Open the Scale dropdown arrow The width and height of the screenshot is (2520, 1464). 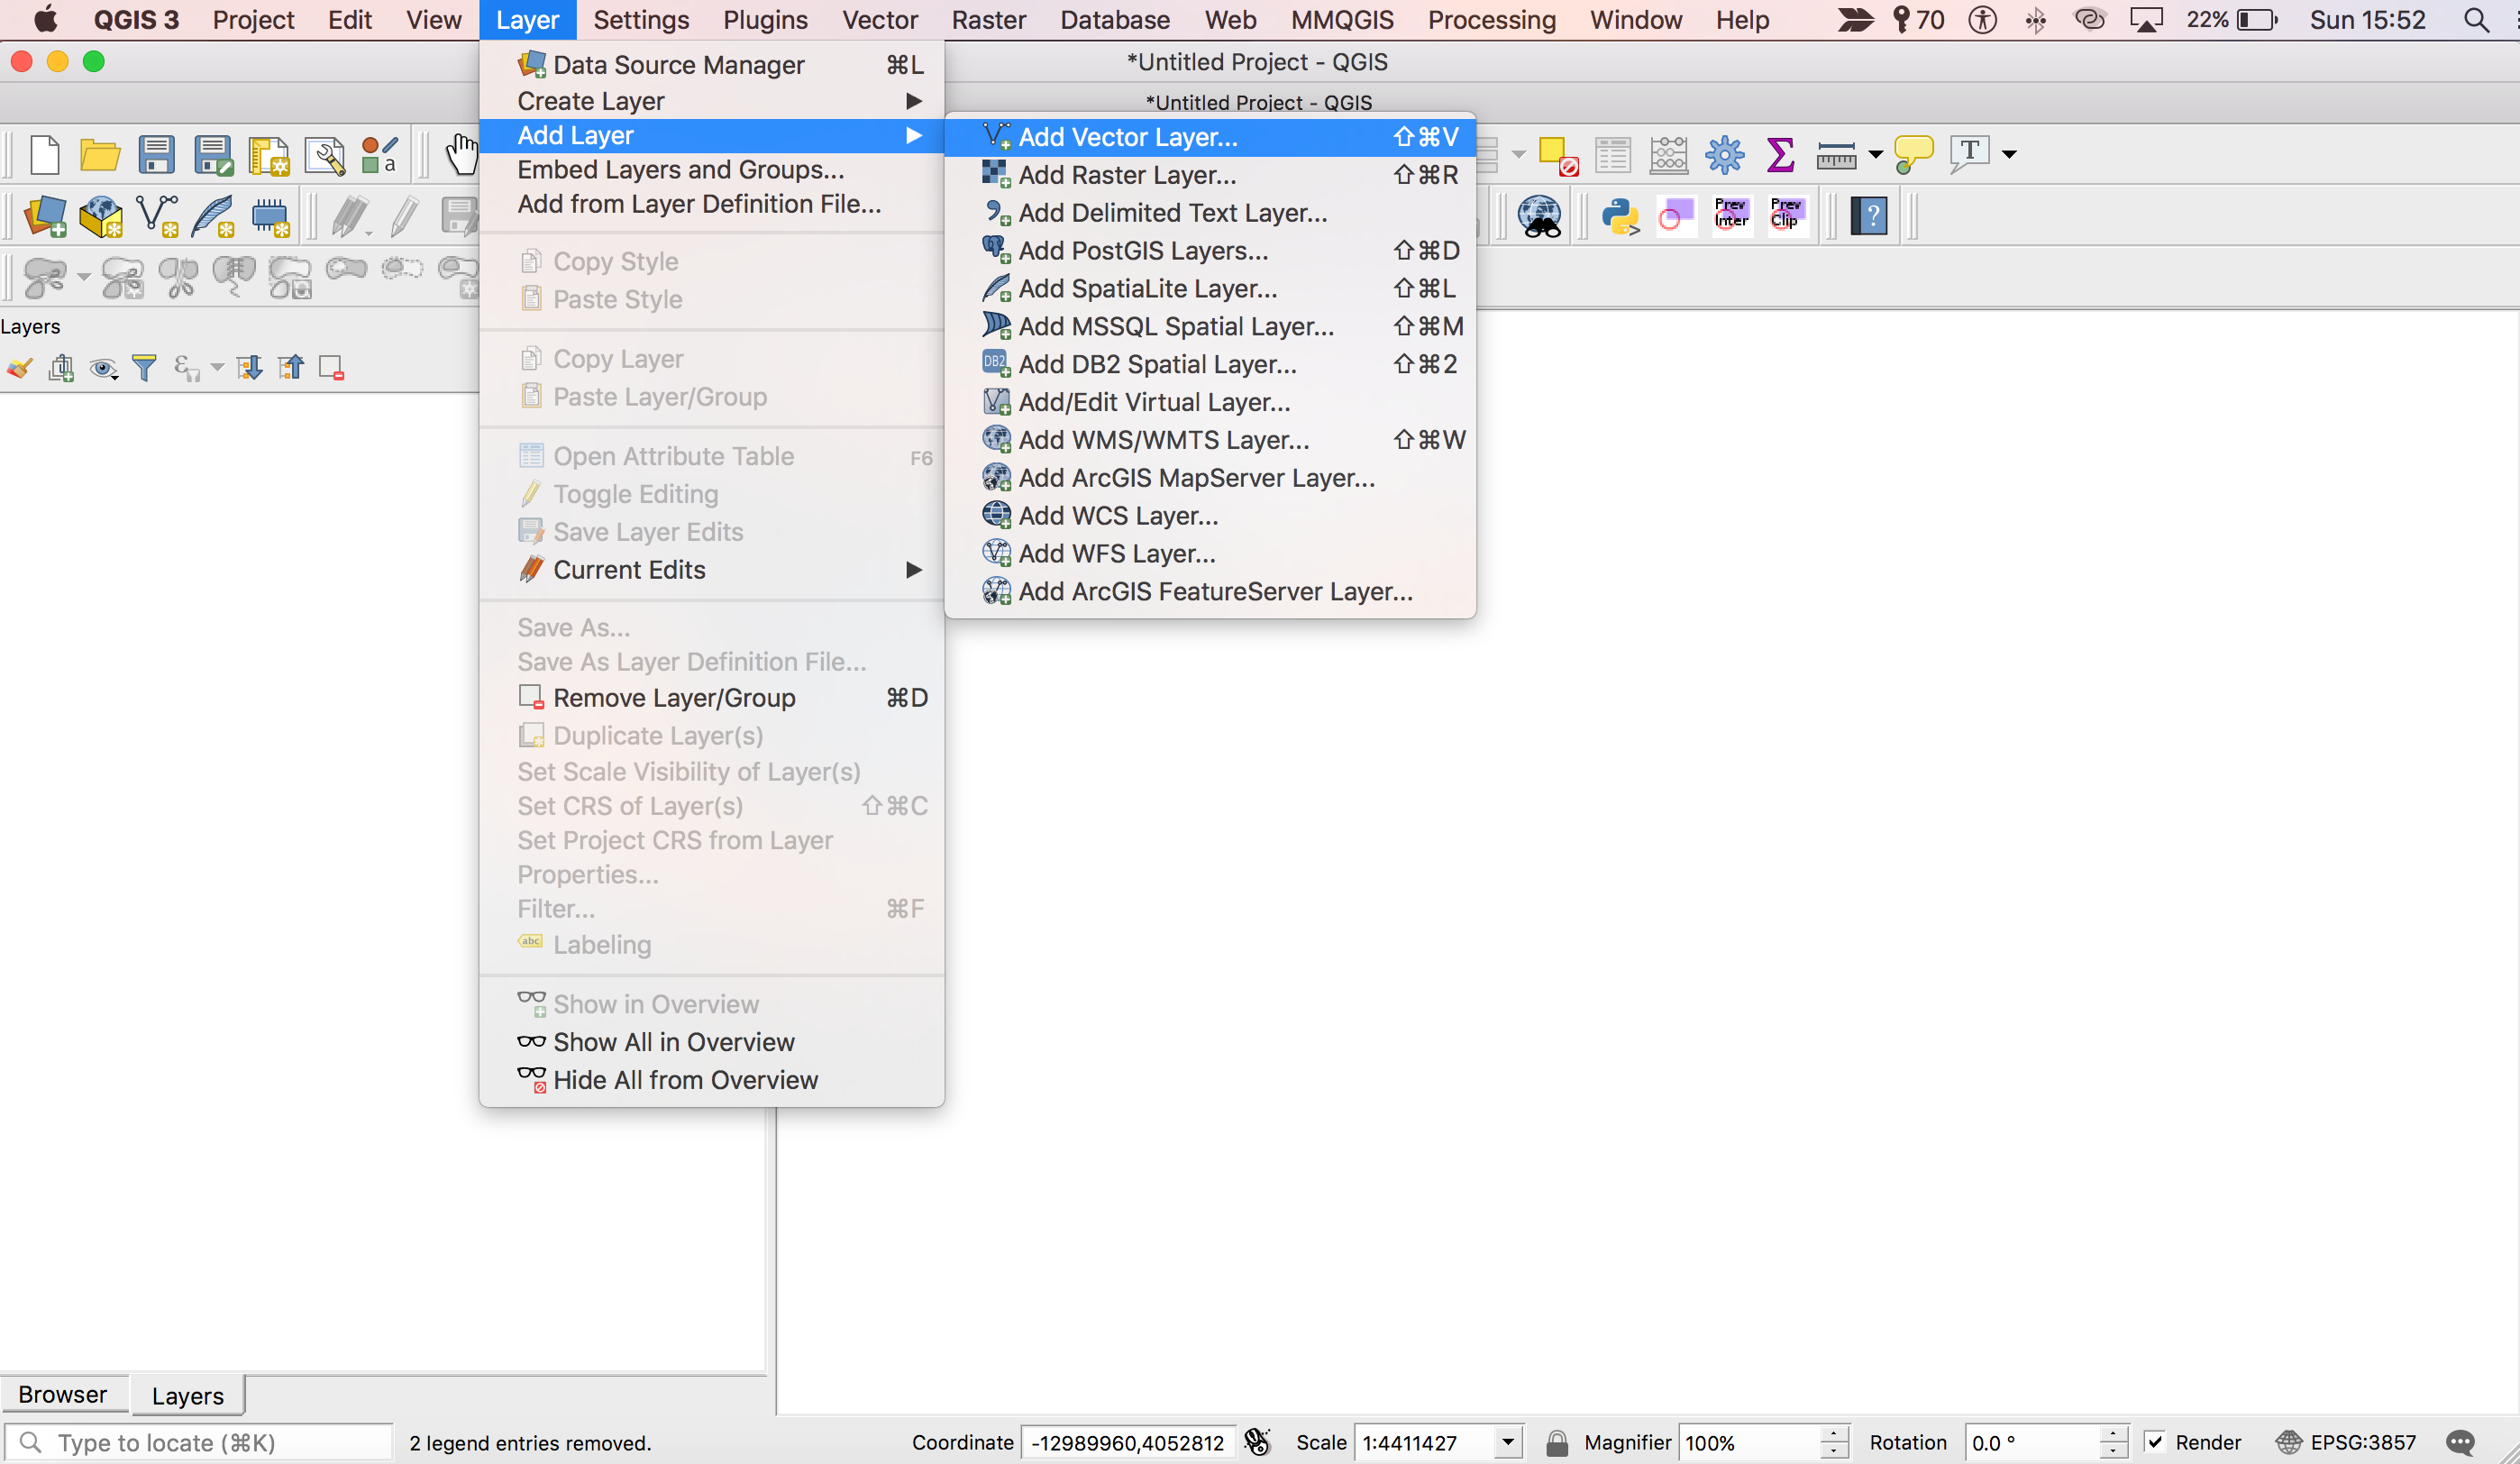pos(1507,1442)
